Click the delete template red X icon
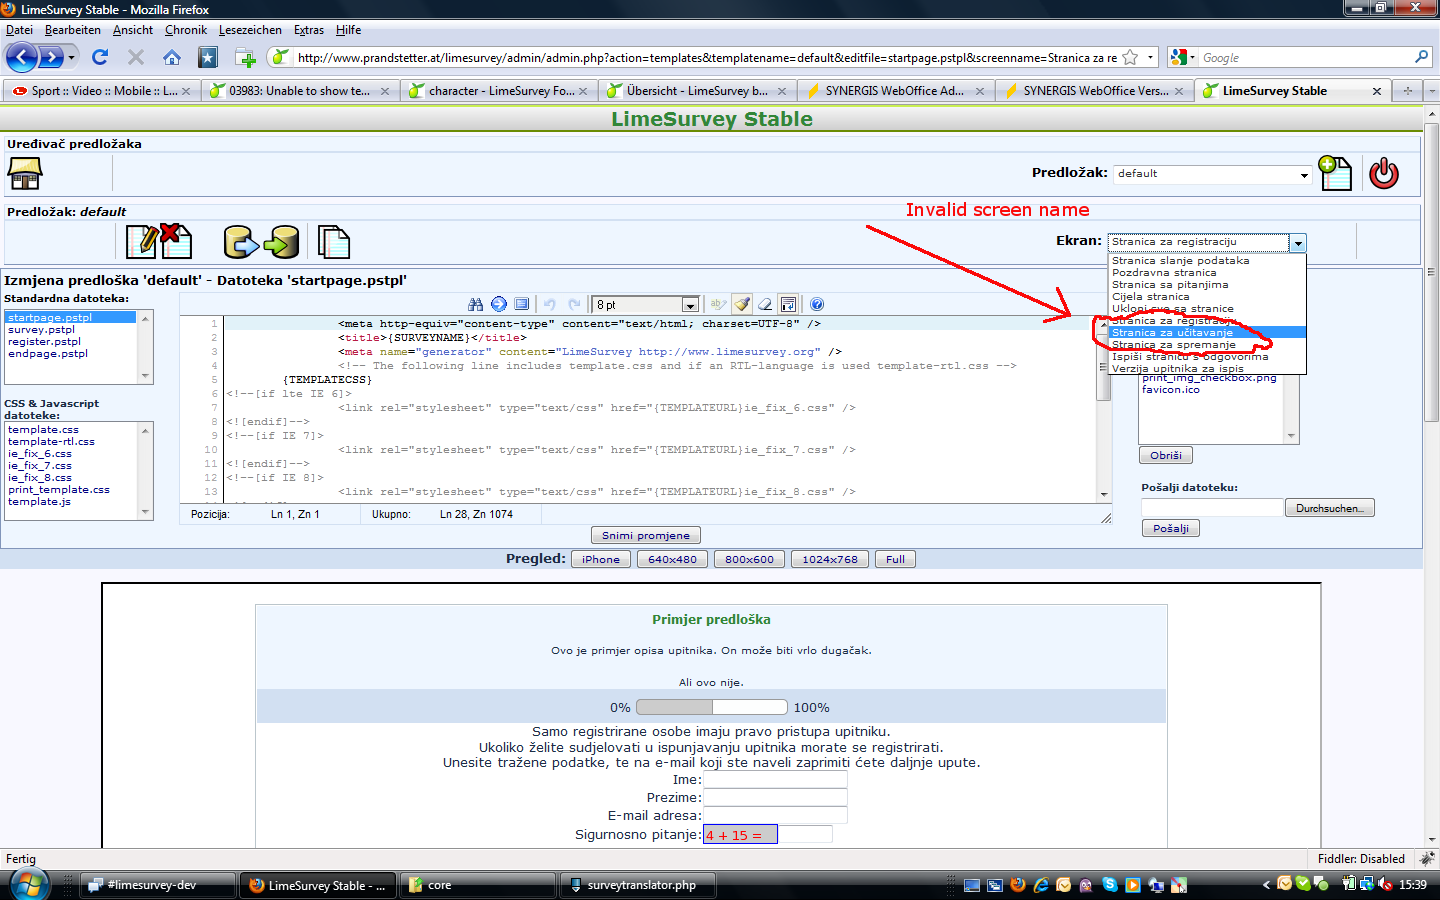 pyautogui.click(x=176, y=240)
